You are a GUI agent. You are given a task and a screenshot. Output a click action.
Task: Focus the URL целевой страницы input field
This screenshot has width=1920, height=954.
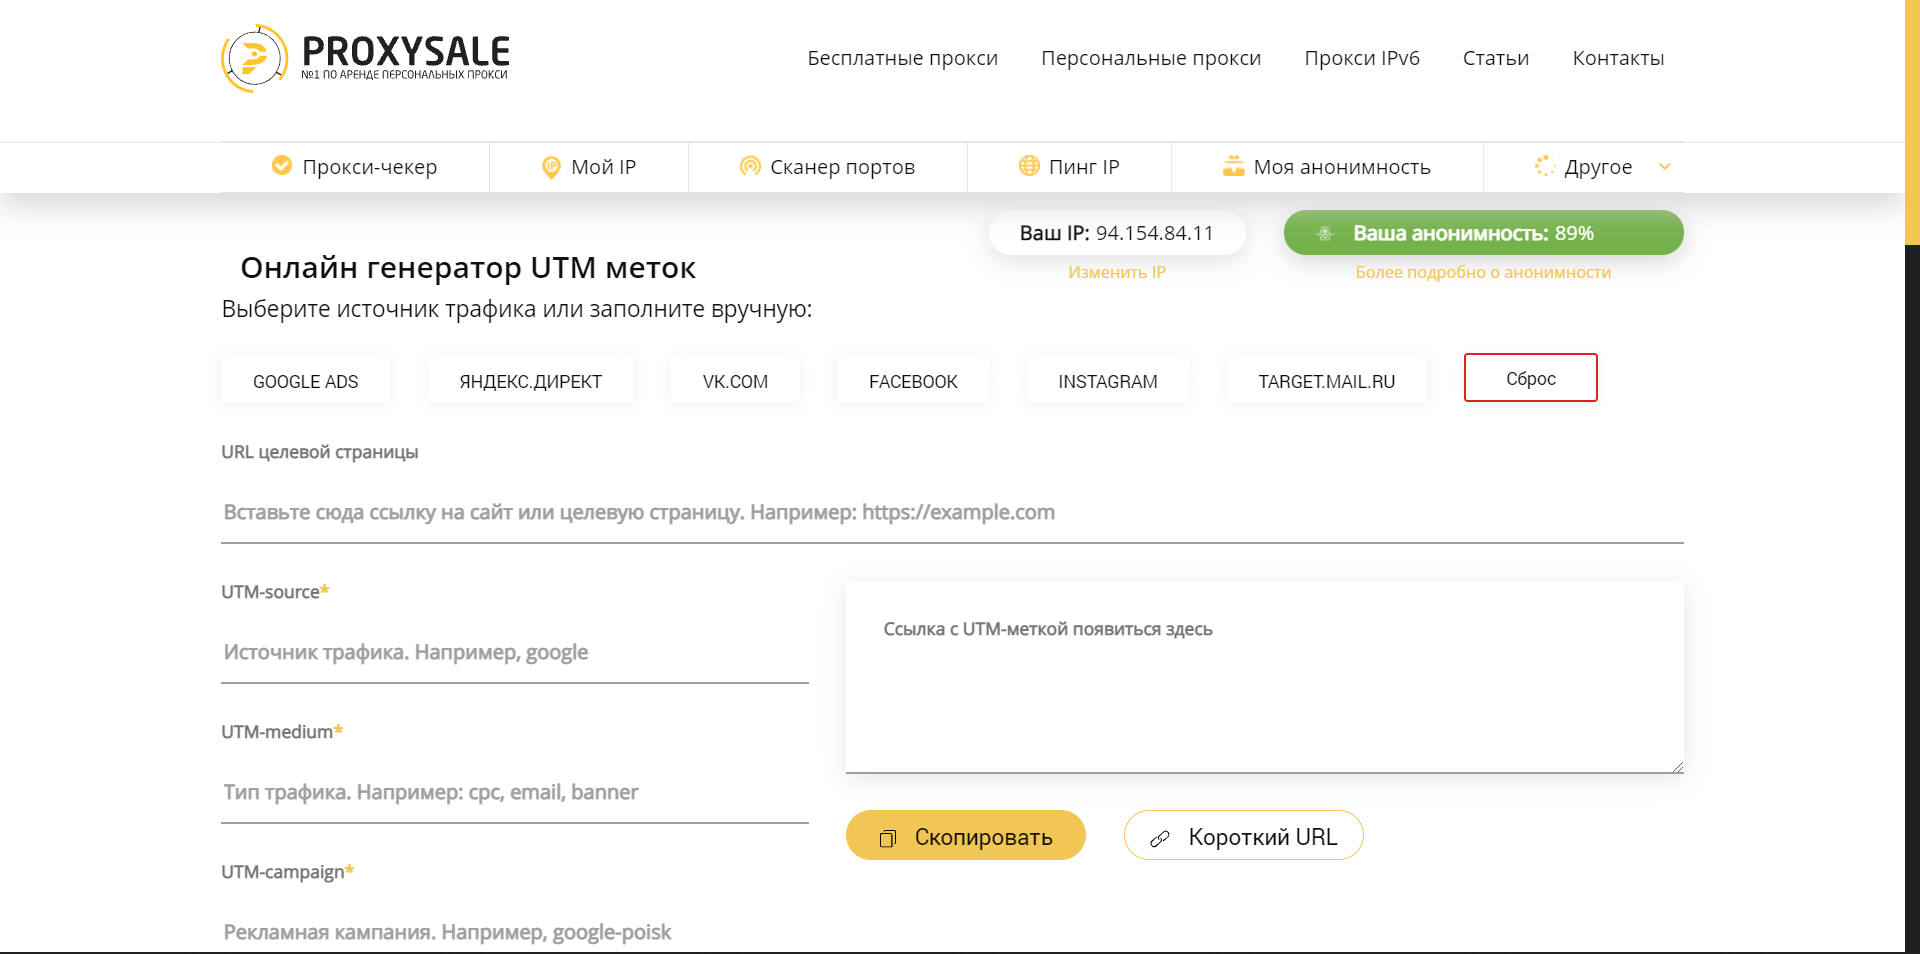click(952, 512)
